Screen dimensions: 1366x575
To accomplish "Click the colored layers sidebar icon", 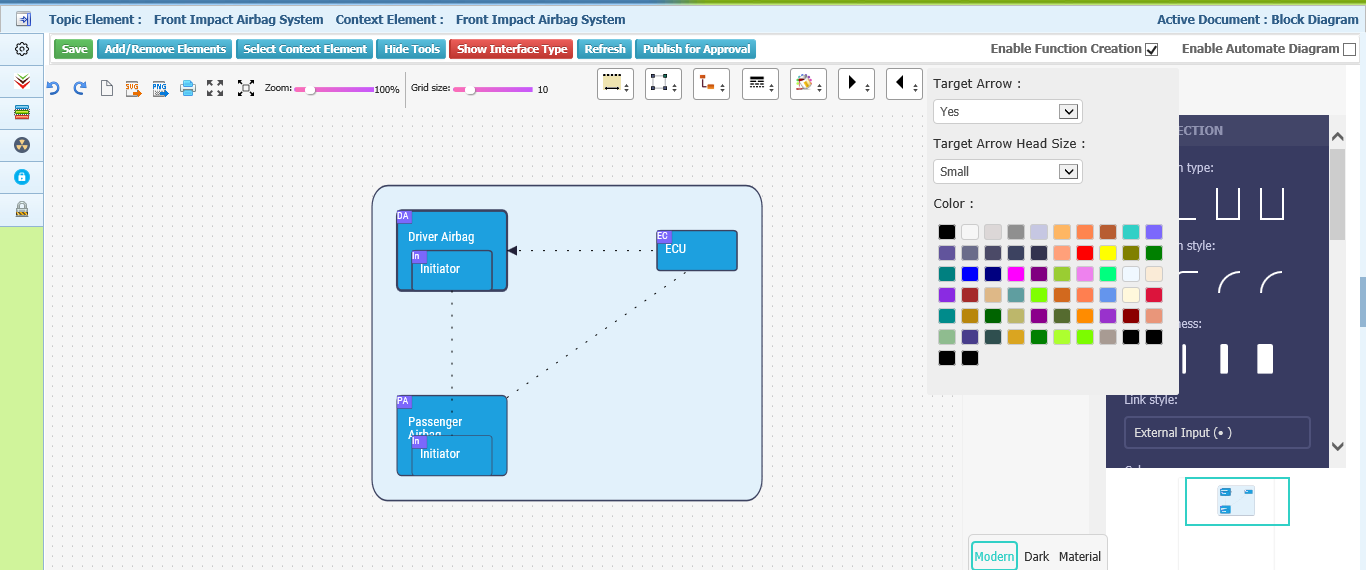I will (22, 113).
